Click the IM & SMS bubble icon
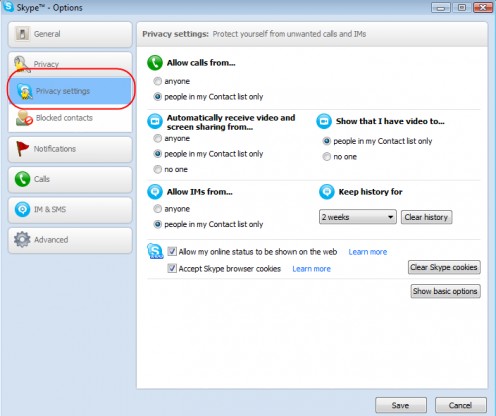 [x=22, y=209]
